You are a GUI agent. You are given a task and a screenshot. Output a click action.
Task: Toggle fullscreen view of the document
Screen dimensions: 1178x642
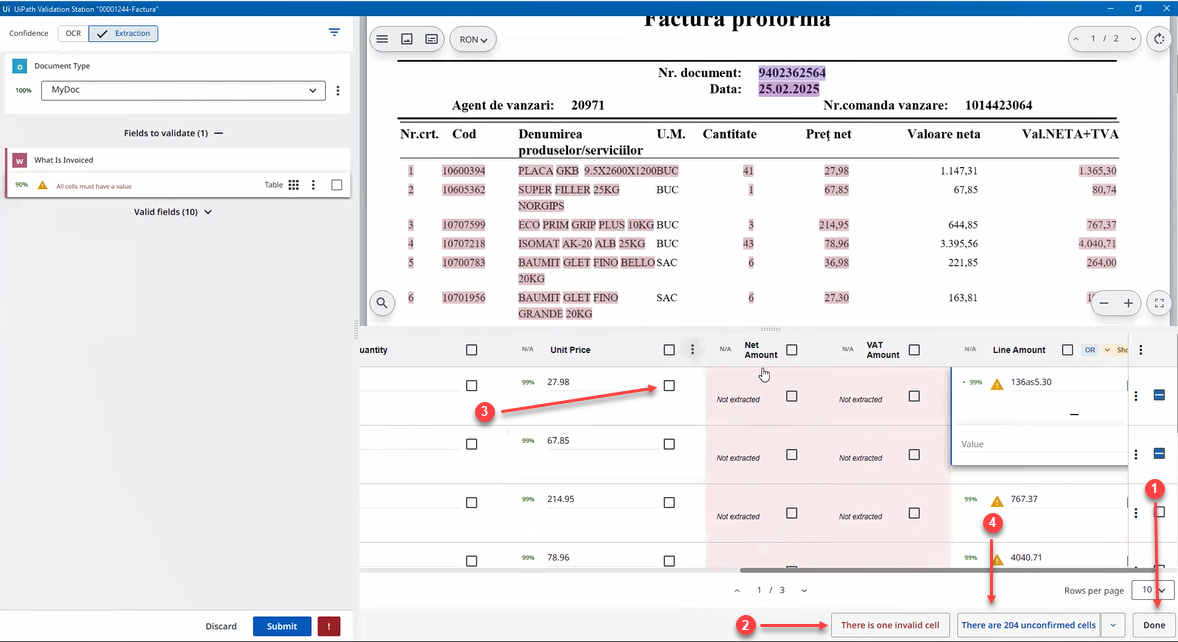[1159, 303]
